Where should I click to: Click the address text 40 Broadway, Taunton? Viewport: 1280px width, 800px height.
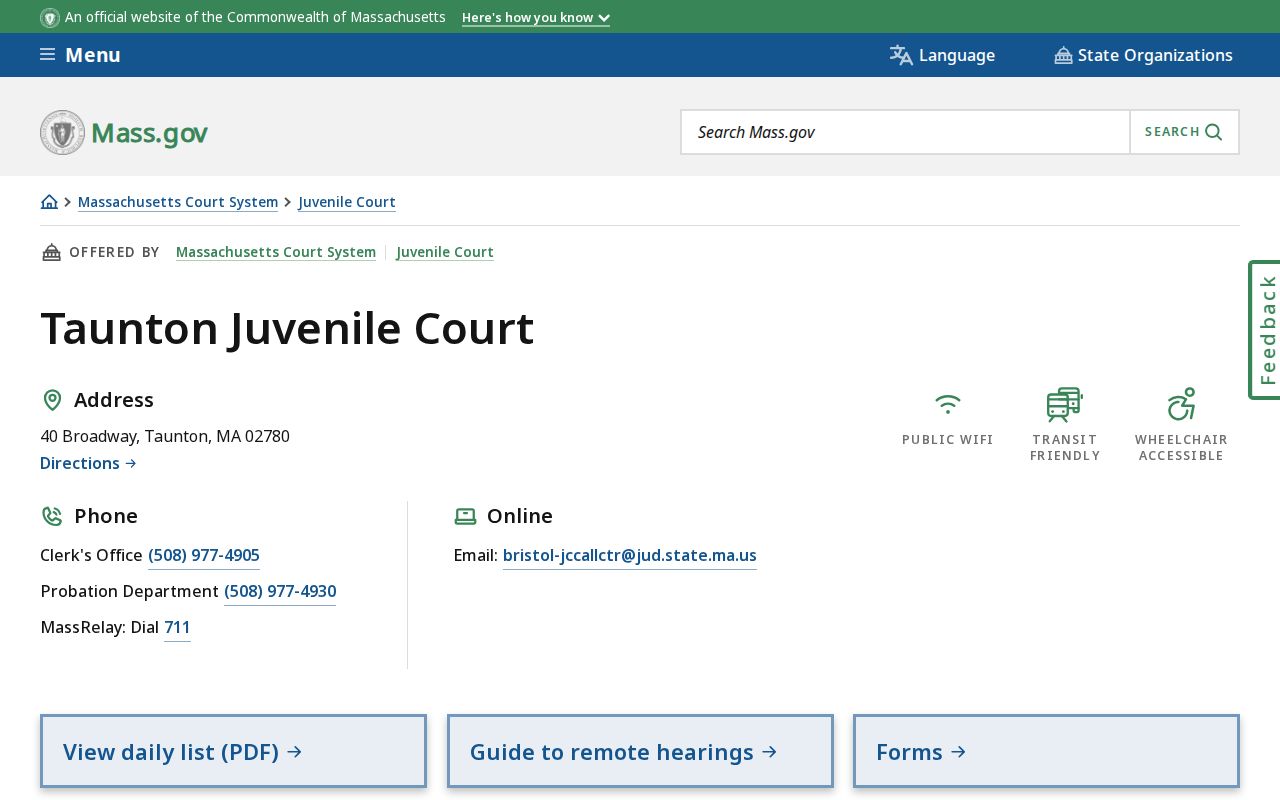[165, 436]
